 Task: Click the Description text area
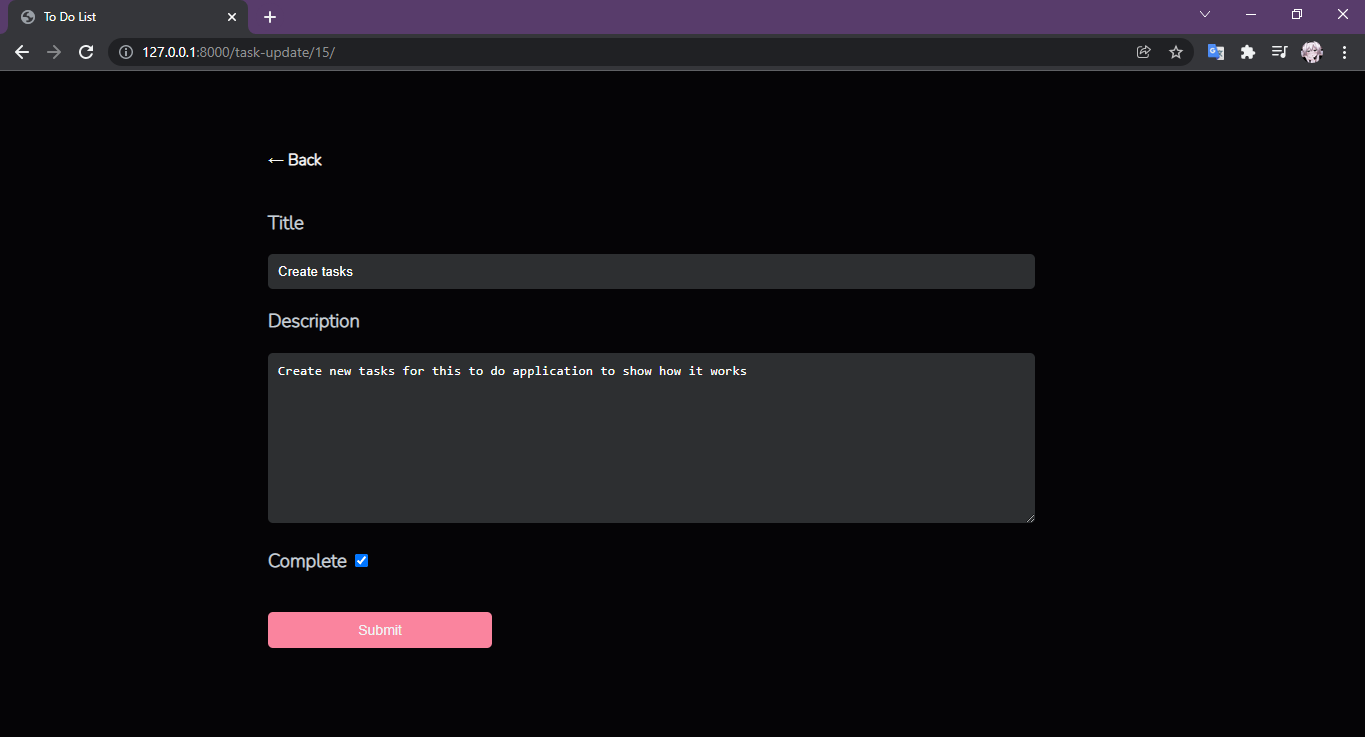click(650, 437)
